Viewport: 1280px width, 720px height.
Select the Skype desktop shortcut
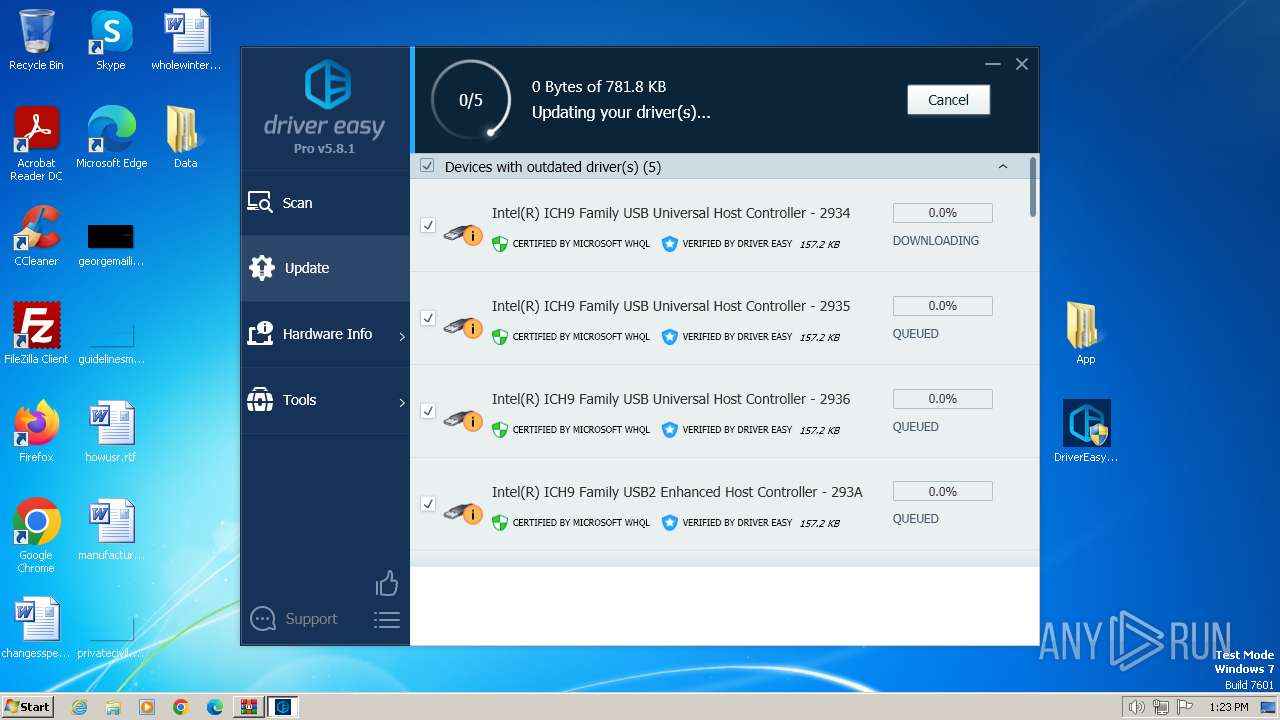[111, 40]
